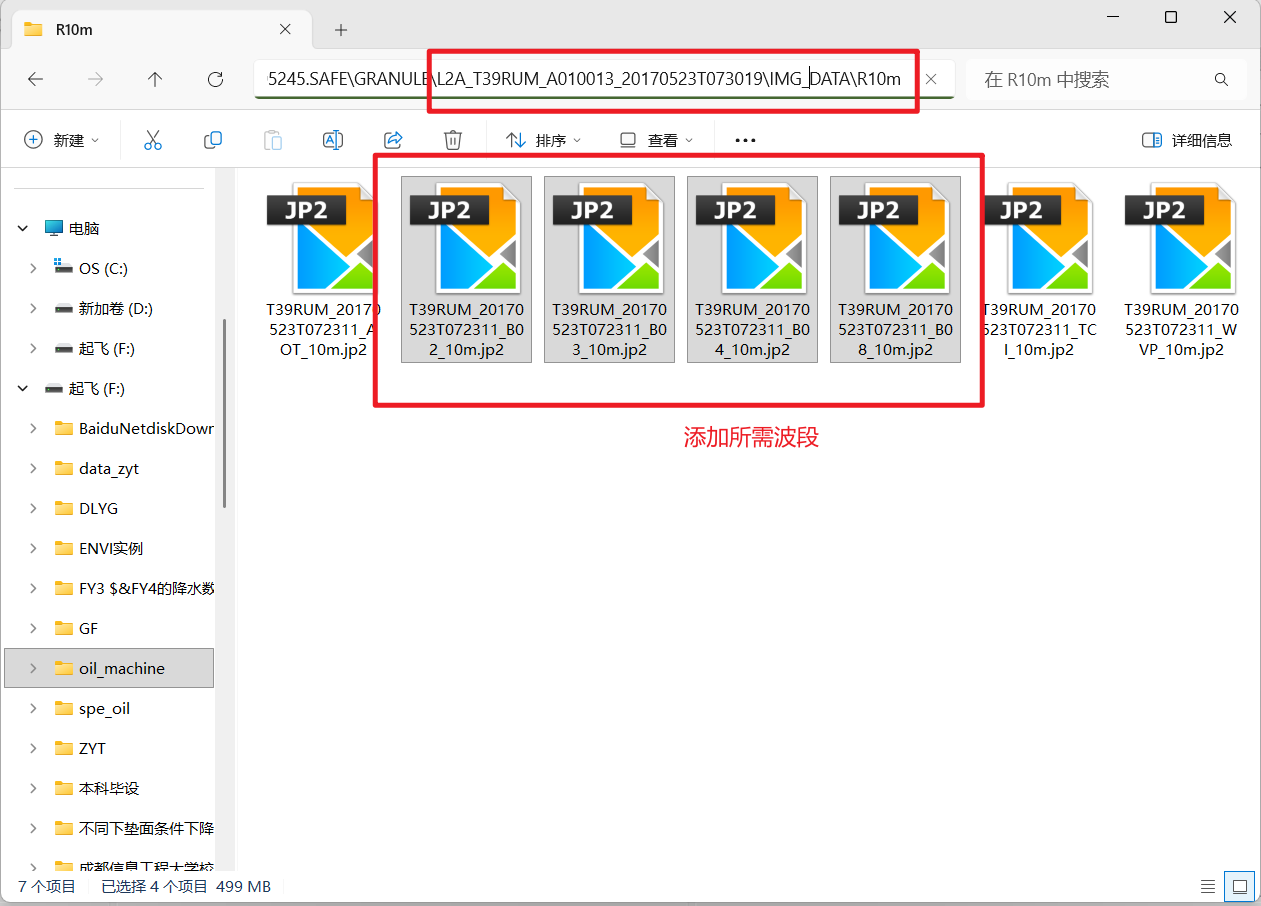
Task: Switch to large icons view icon
Action: [x=1240, y=886]
